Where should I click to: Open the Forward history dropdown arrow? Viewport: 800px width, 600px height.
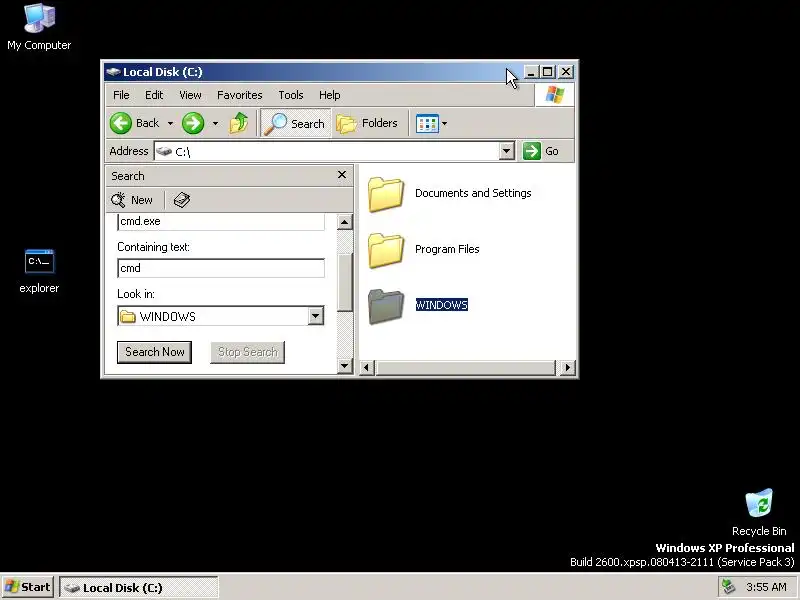(x=215, y=123)
